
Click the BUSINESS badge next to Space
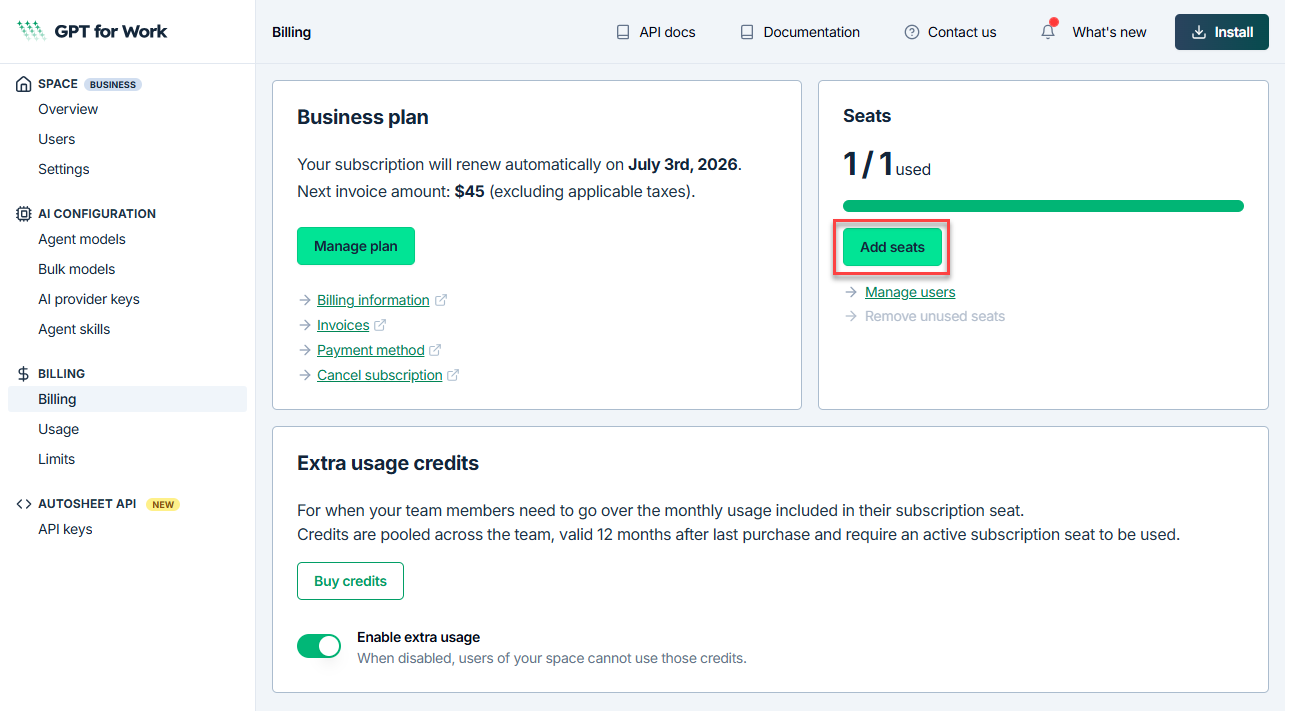[113, 85]
